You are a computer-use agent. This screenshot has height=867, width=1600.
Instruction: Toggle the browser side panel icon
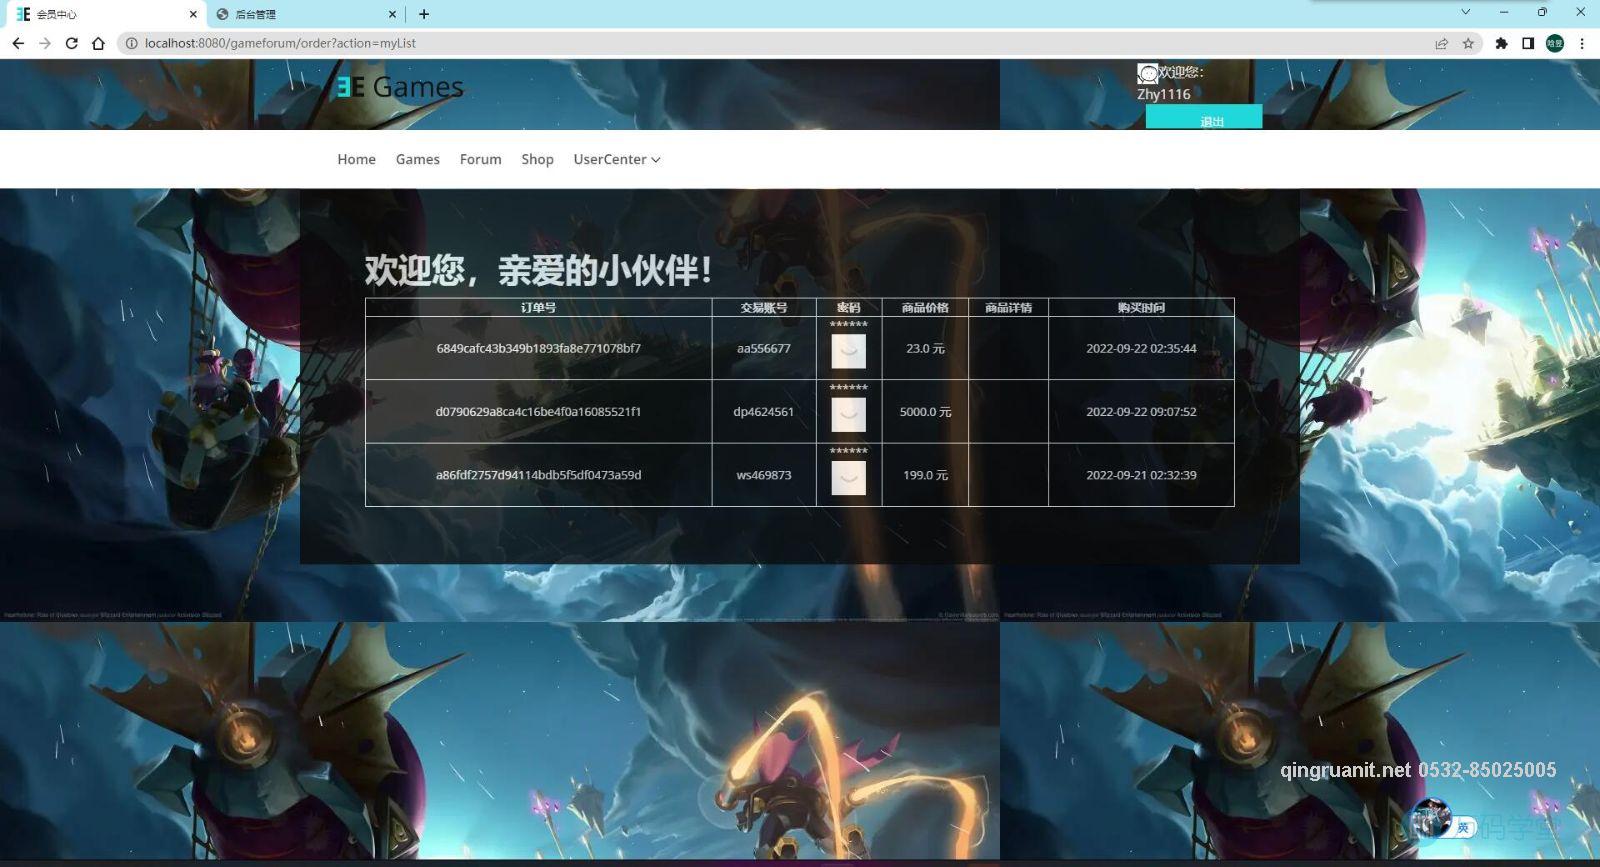tap(1528, 43)
